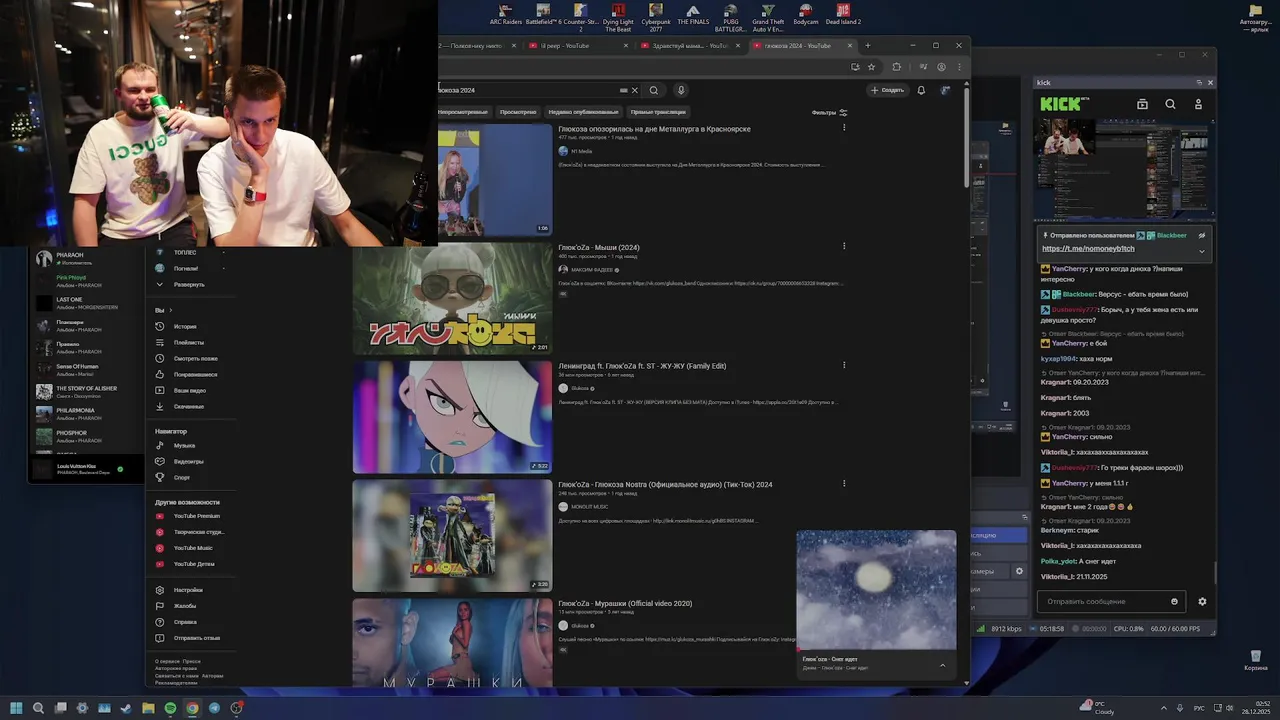This screenshot has width=1280, height=720.
Task: Start voice search with microphone icon
Action: coord(681,90)
